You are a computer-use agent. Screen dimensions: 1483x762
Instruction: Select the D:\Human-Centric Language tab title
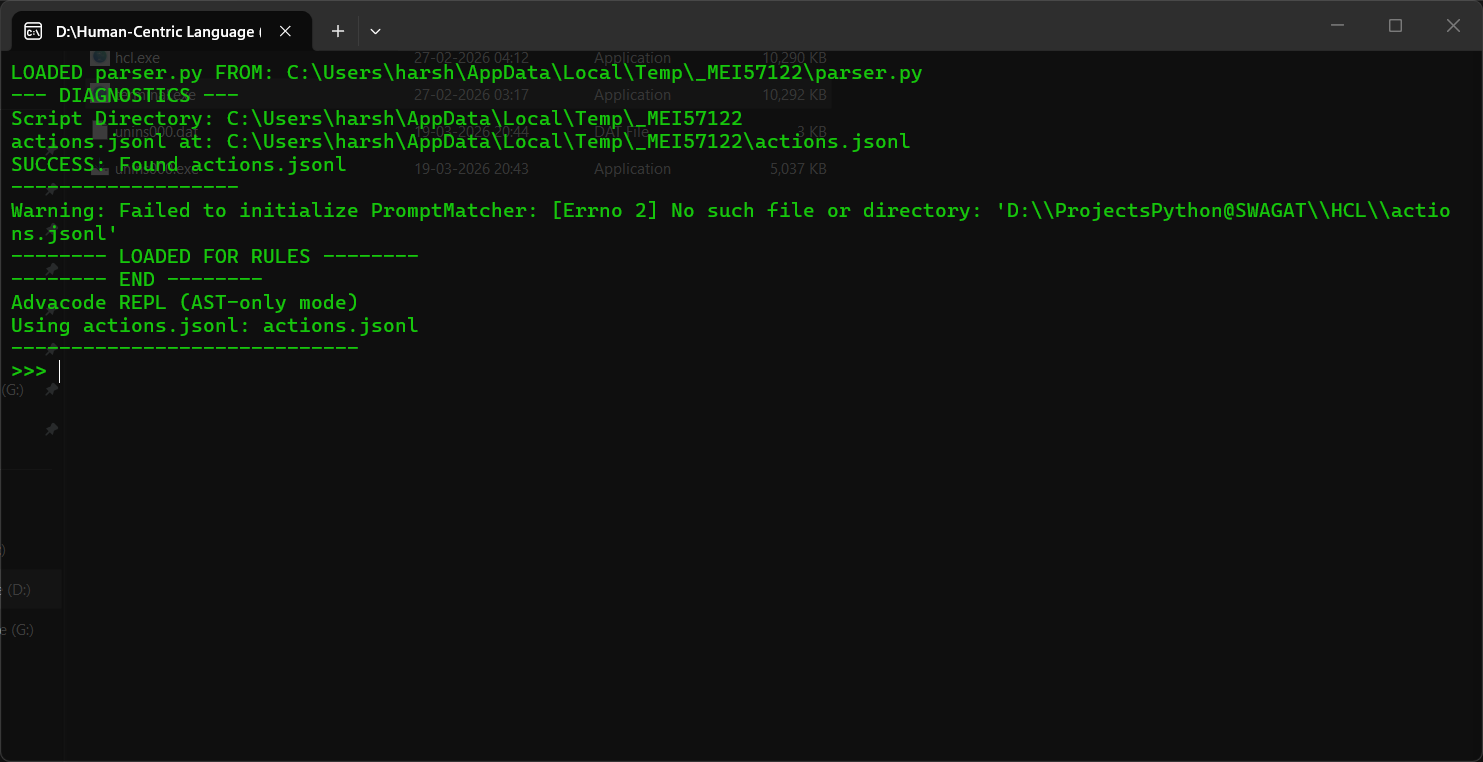point(155,31)
